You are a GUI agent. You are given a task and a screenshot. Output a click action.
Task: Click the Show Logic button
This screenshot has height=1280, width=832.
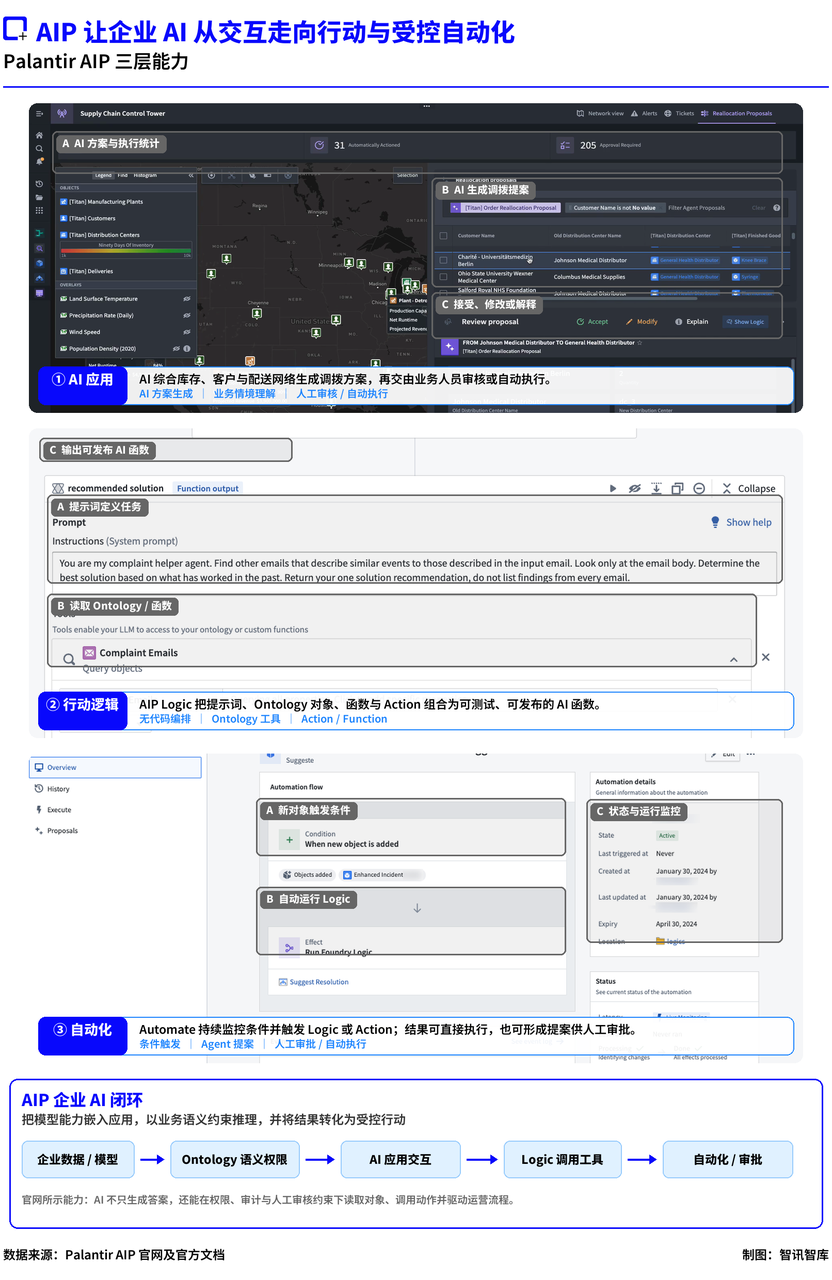click(x=745, y=322)
